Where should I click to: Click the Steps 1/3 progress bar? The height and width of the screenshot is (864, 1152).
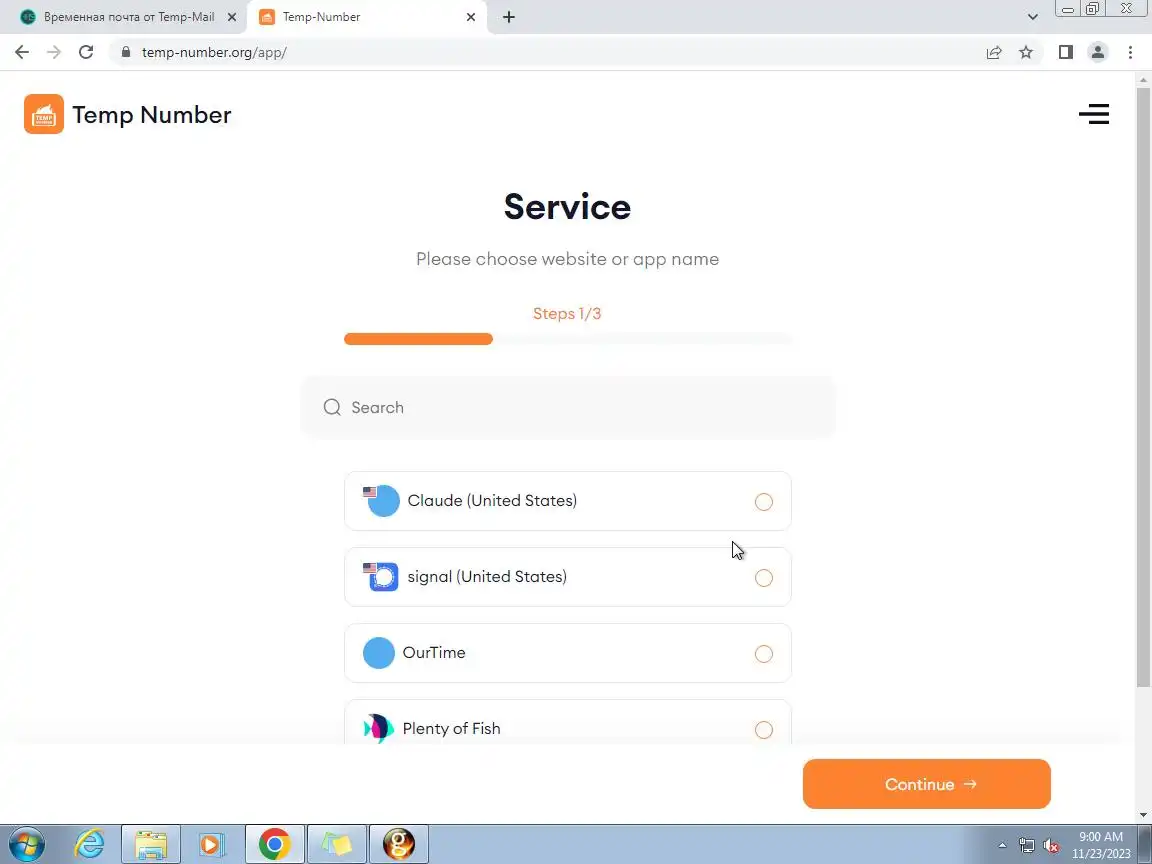567,339
